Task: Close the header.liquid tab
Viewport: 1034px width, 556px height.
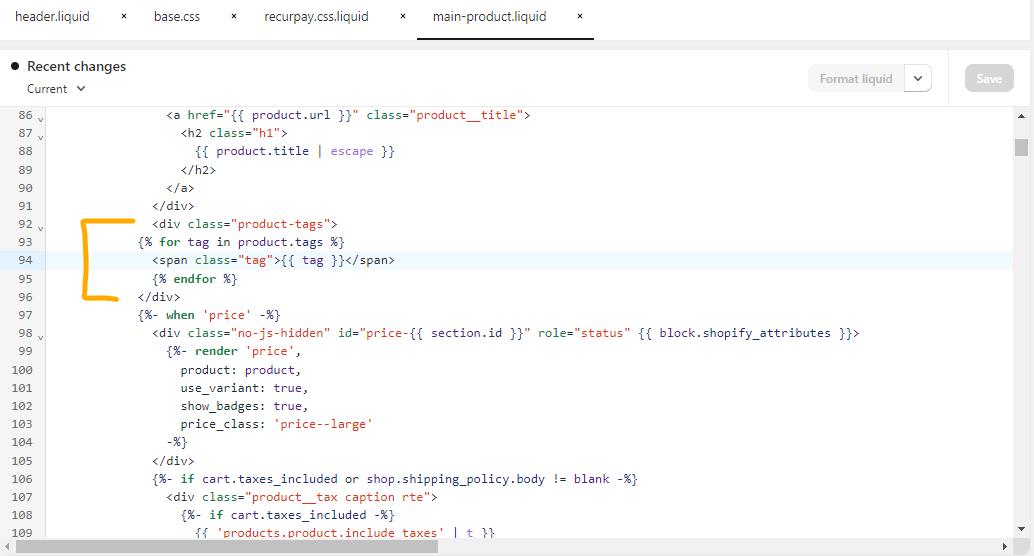Action: tap(123, 16)
